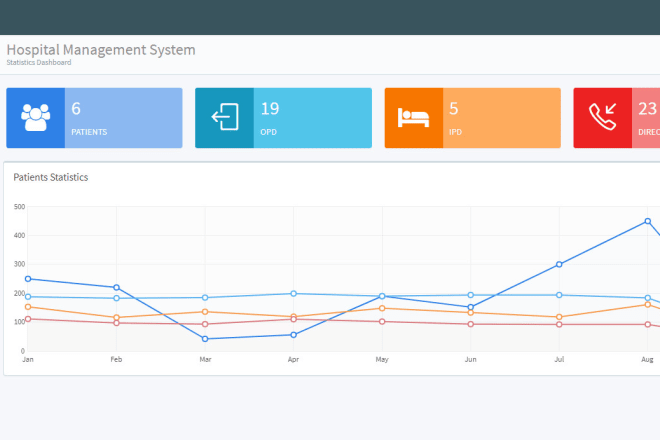Screen dimensions: 660x440
Task: Select dark blue data point at Feb
Action: [117, 288]
